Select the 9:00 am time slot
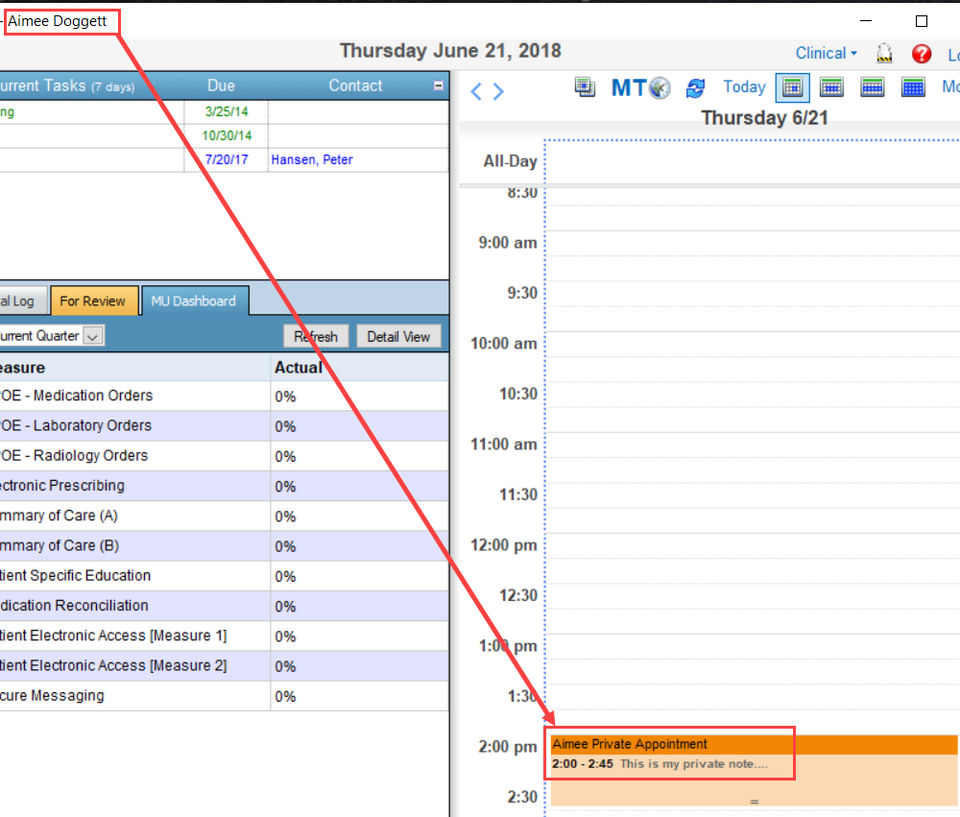The image size is (960, 817). coord(752,243)
